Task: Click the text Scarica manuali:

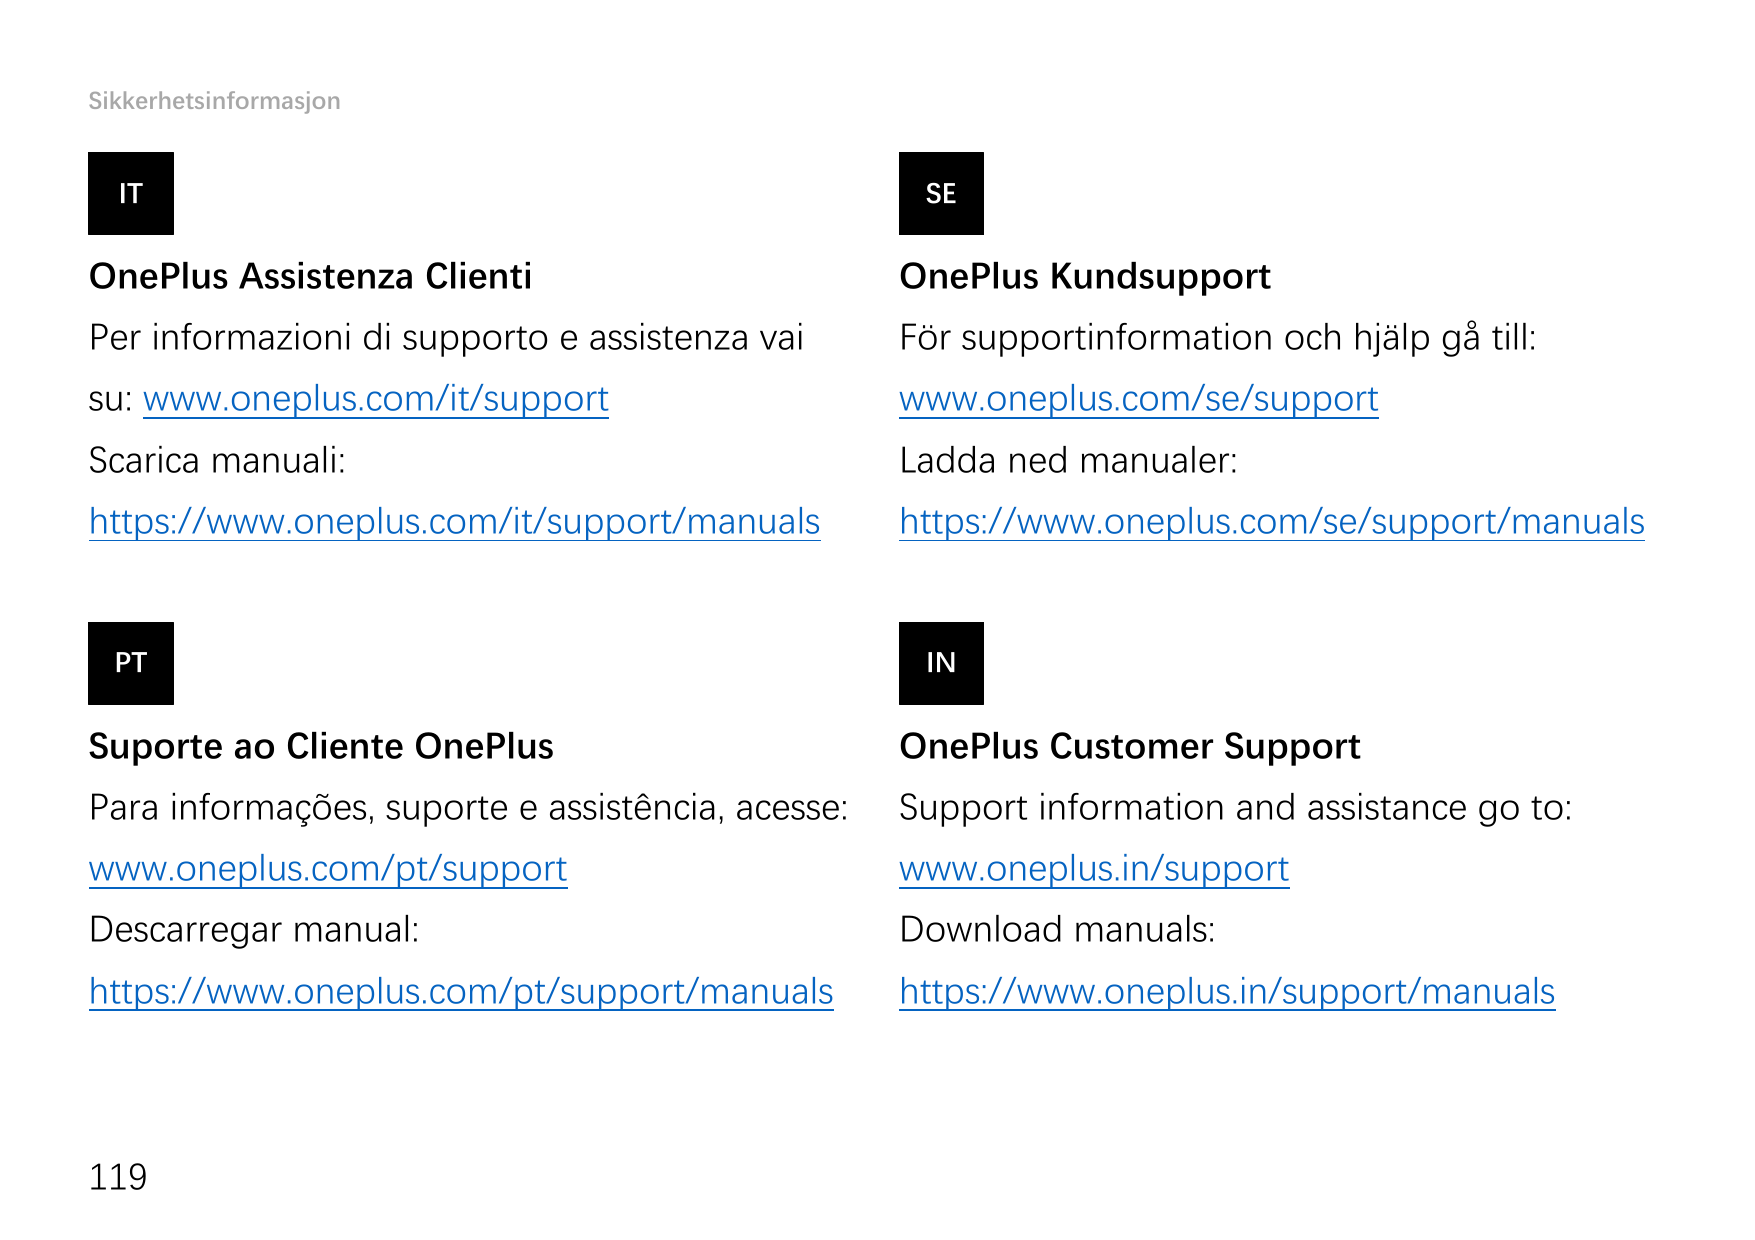Action: pos(217,461)
